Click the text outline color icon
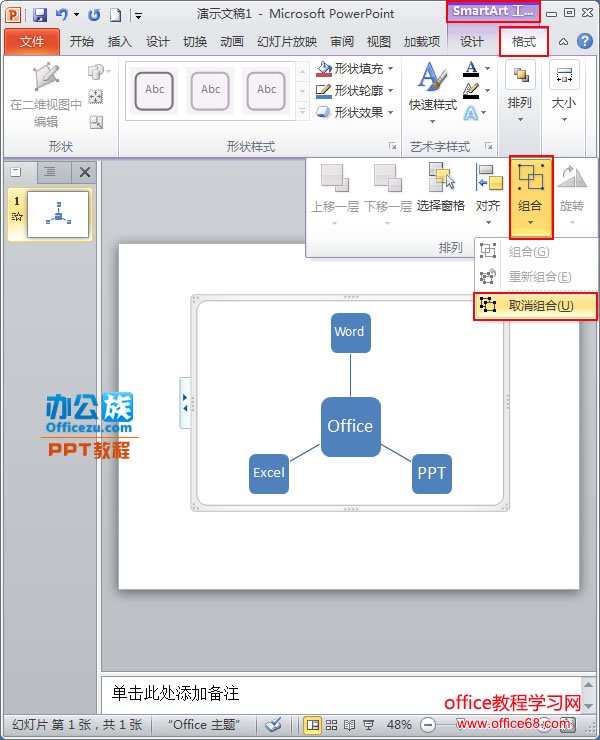600x740 pixels. [471, 91]
